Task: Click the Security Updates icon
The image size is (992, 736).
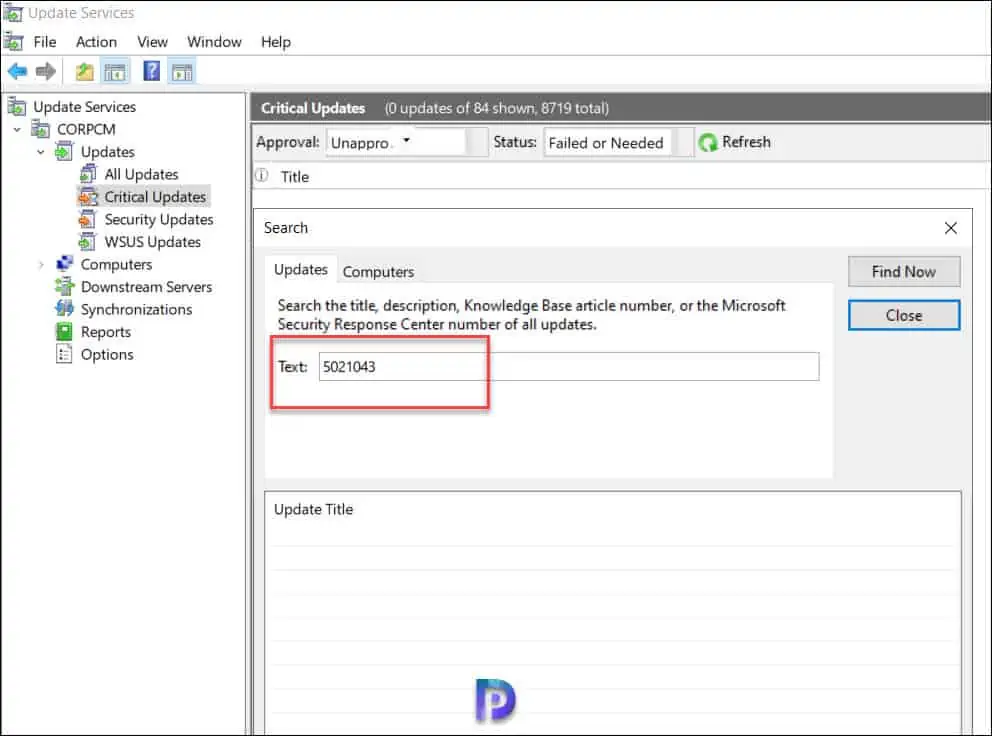Action: [87, 220]
